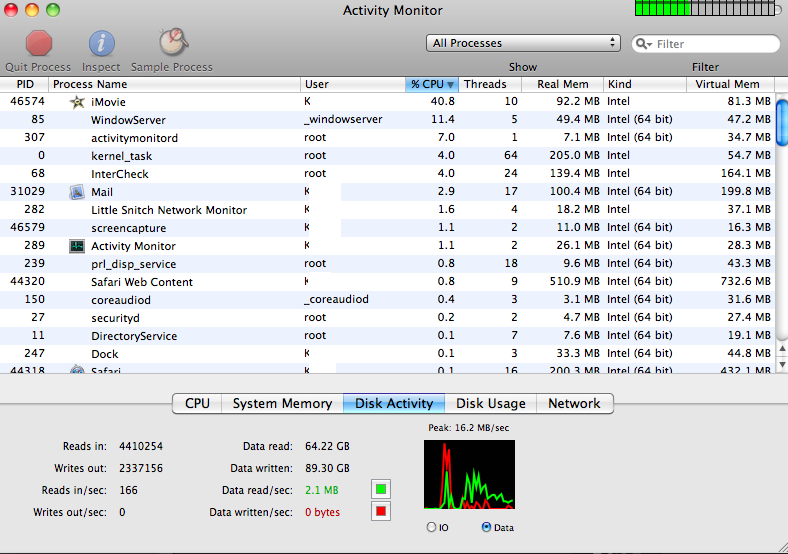The image size is (788, 554).
Task: Select the DirectoryService process row
Action: pyautogui.click(x=387, y=336)
